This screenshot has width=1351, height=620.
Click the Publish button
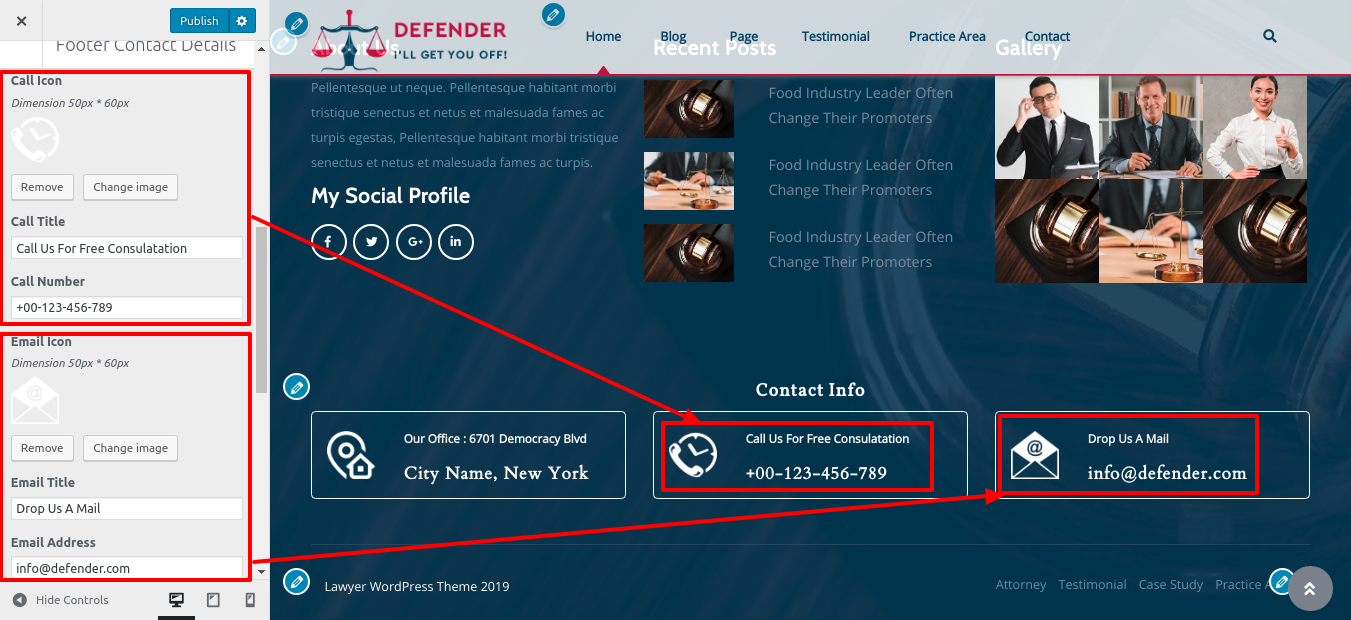tap(199, 21)
